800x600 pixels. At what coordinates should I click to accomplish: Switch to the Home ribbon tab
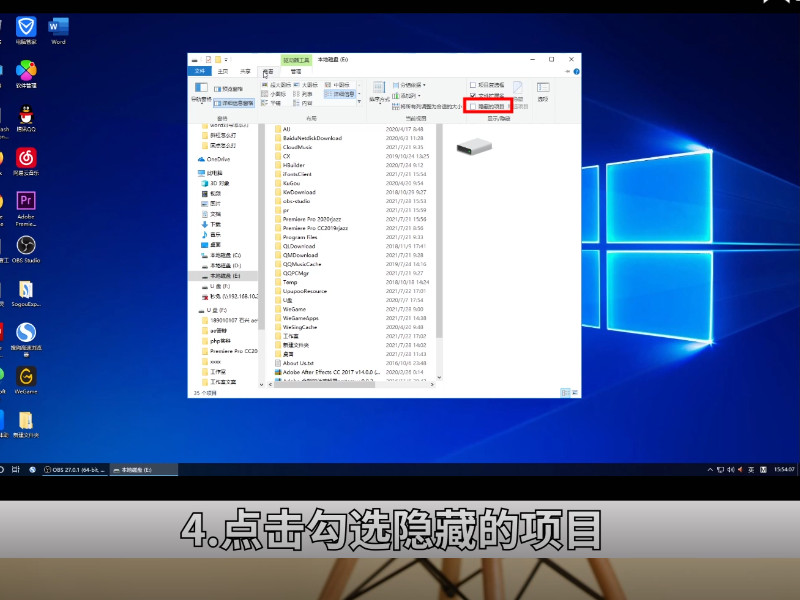point(223,71)
